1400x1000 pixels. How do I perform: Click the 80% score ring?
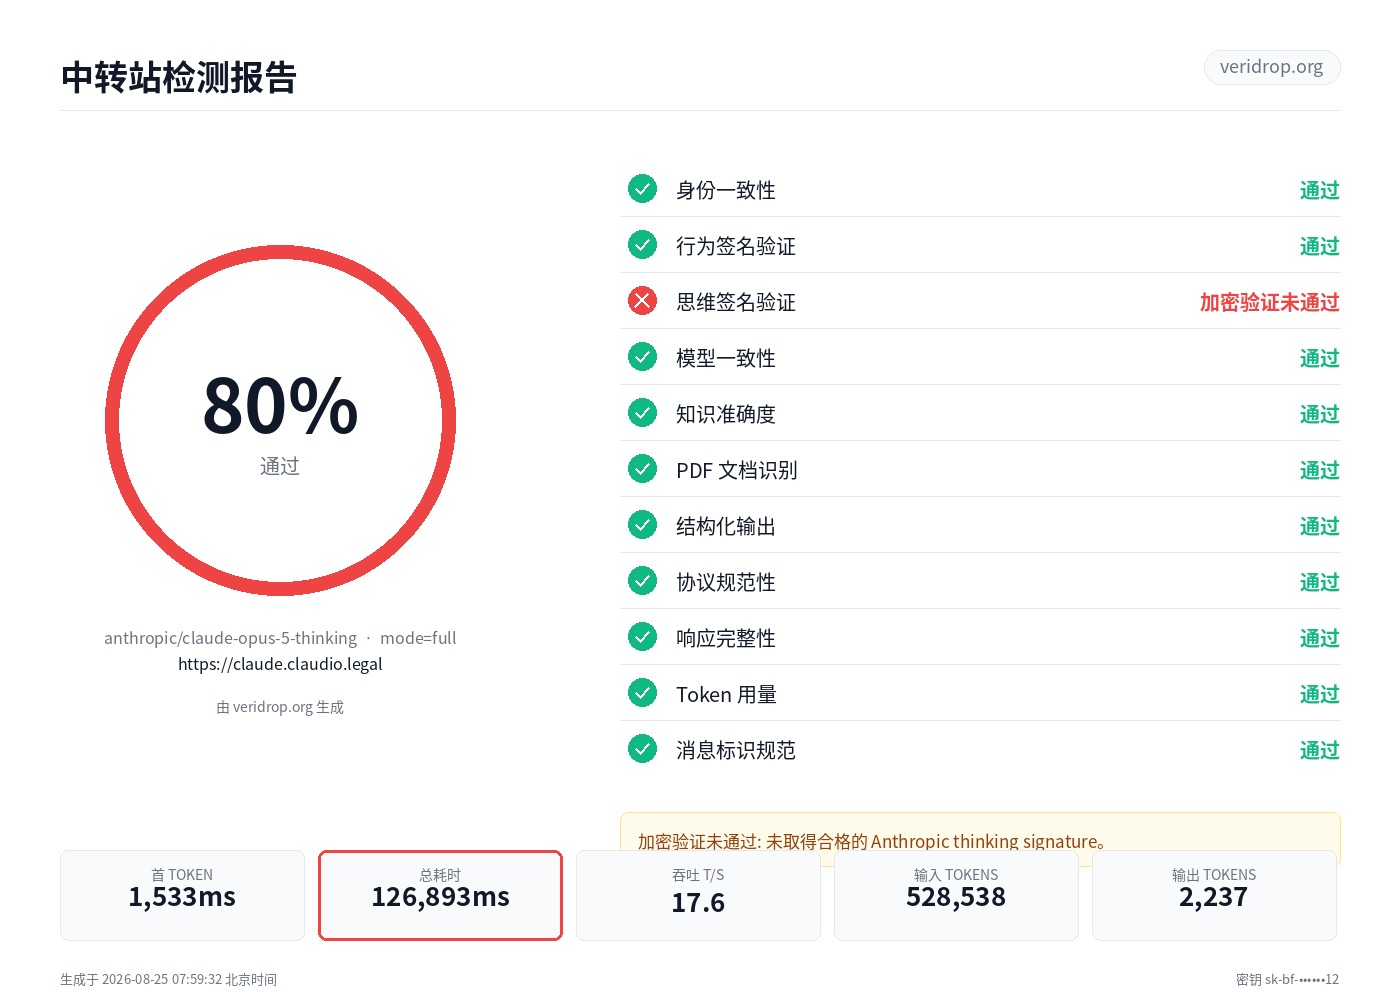280,420
